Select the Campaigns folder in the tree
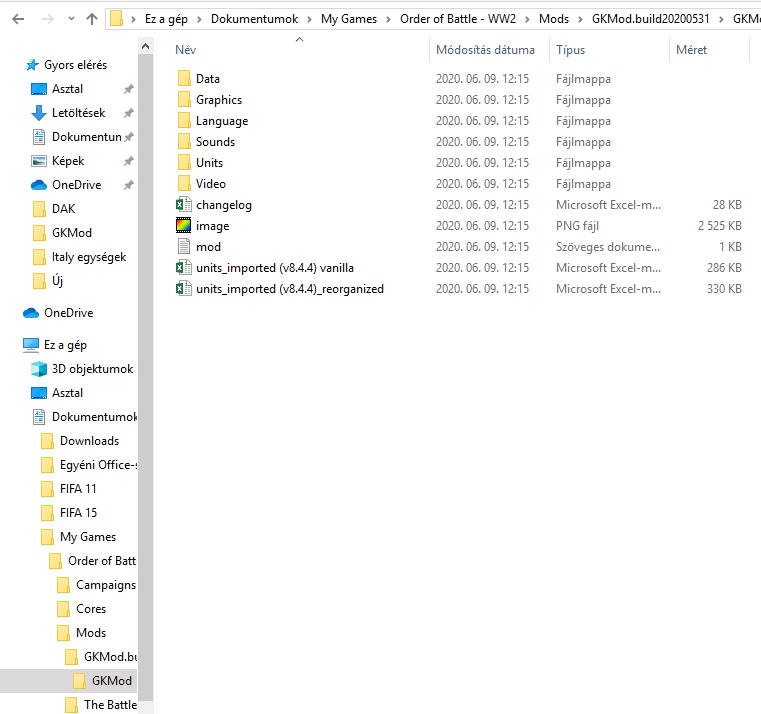 pos(105,585)
